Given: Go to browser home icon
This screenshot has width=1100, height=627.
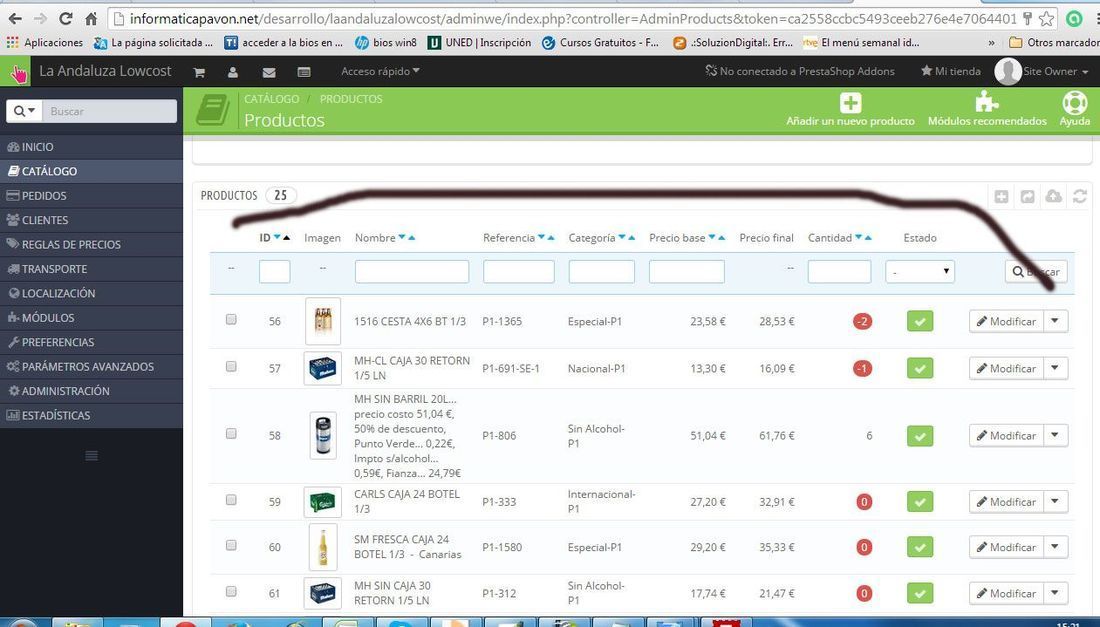Looking at the screenshot, I should pyautogui.click(x=91, y=18).
